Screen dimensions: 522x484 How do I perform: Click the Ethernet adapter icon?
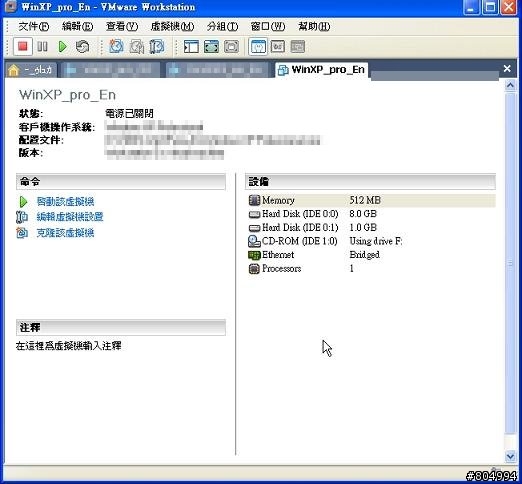pyautogui.click(x=254, y=255)
